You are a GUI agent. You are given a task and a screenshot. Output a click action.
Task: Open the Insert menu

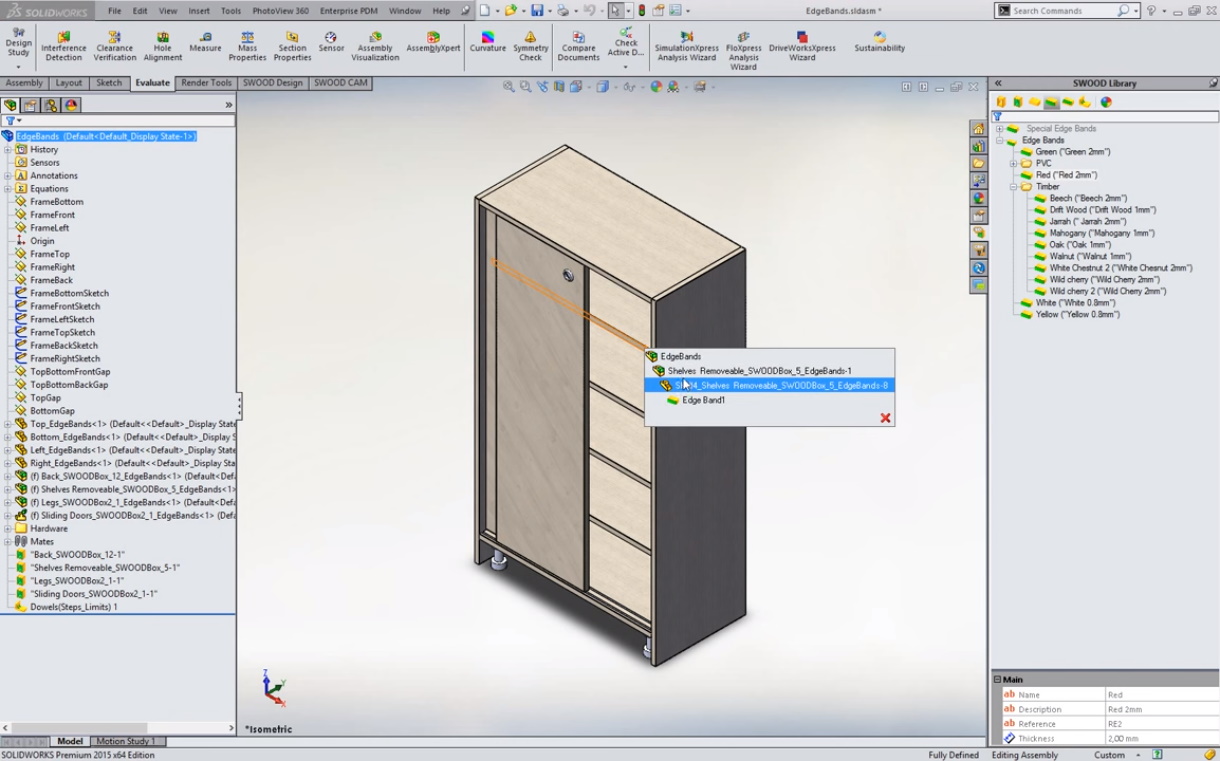(199, 11)
